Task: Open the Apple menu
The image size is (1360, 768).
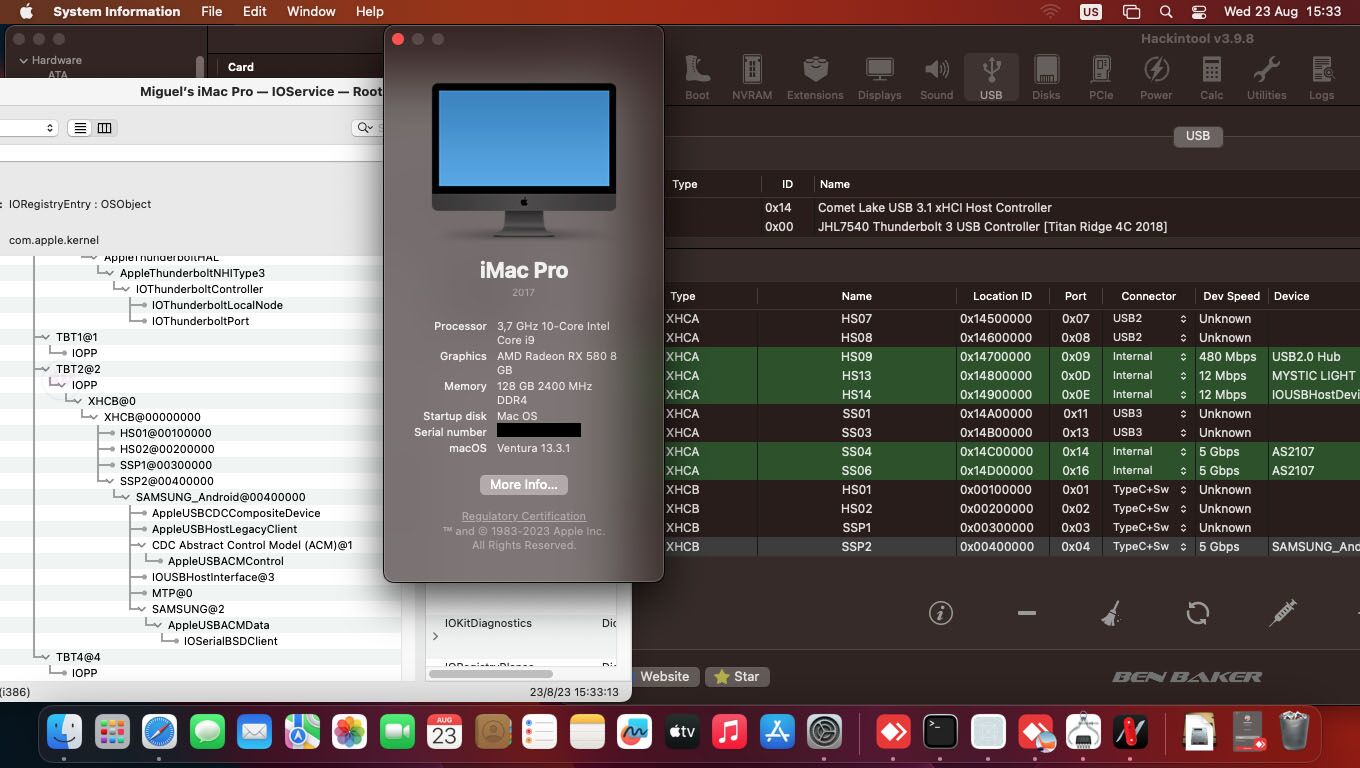Action: tap(26, 12)
